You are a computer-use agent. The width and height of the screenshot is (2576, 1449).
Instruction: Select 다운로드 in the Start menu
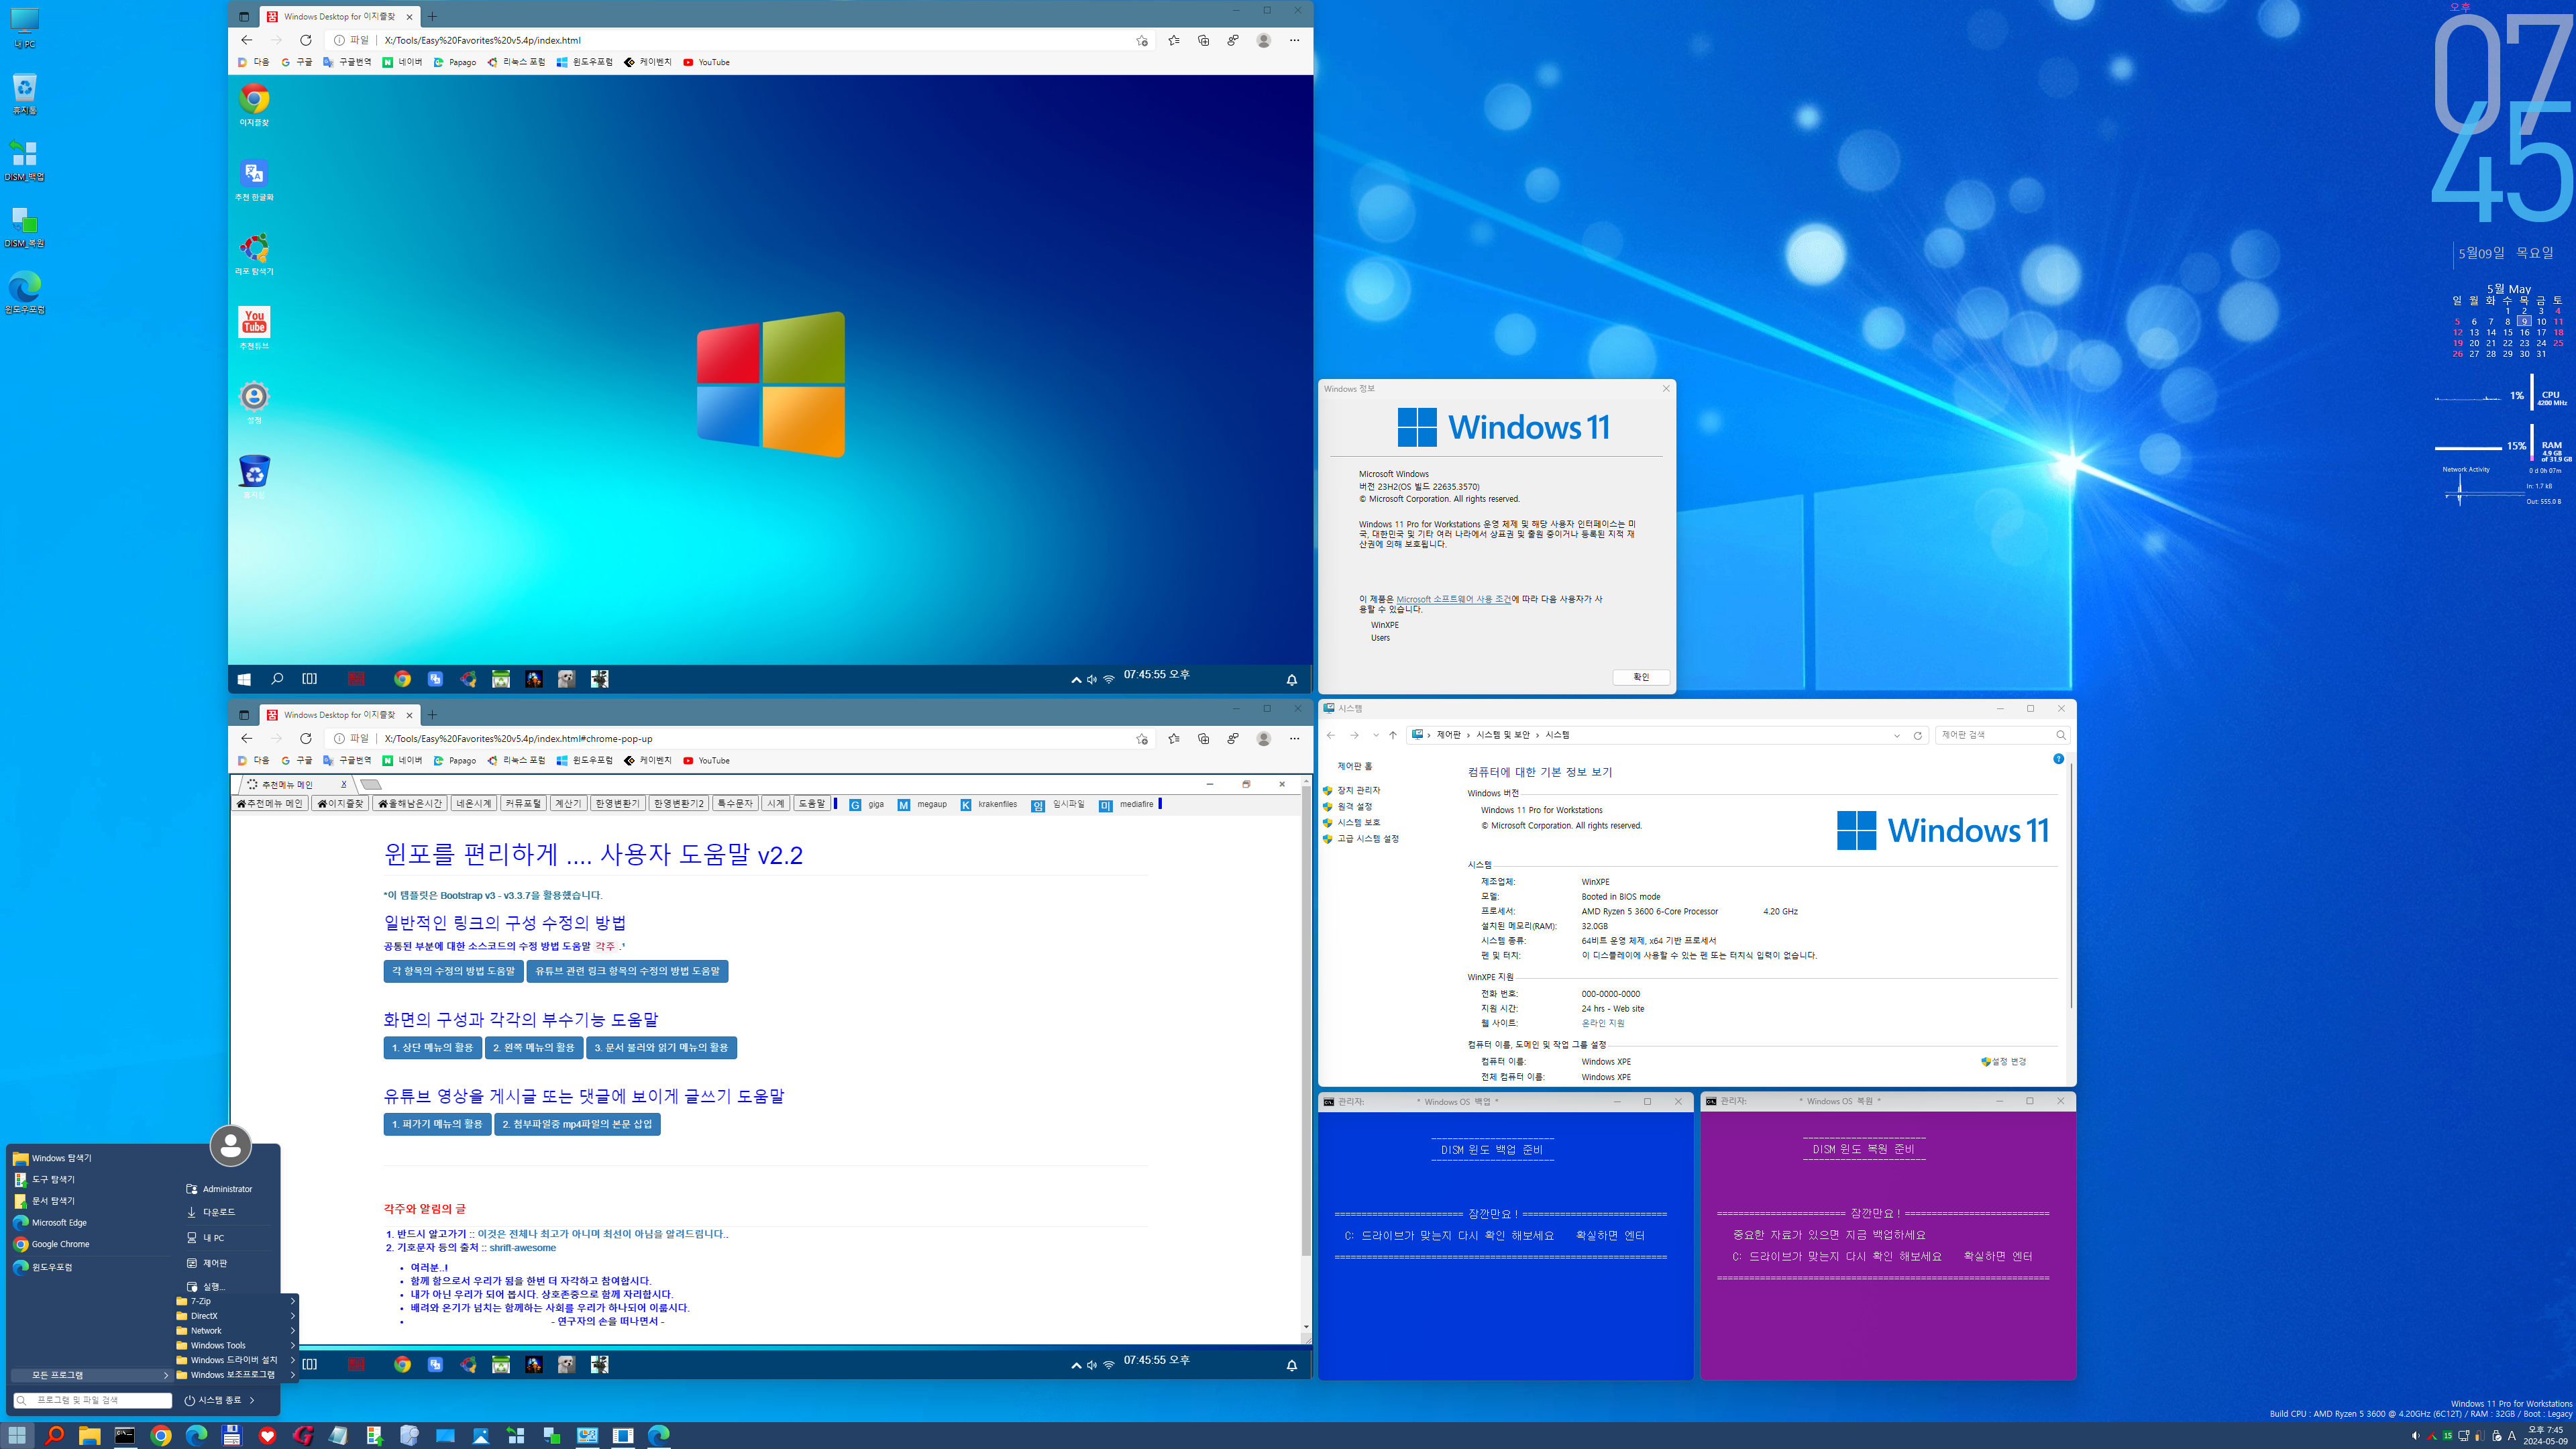click(x=228, y=1212)
